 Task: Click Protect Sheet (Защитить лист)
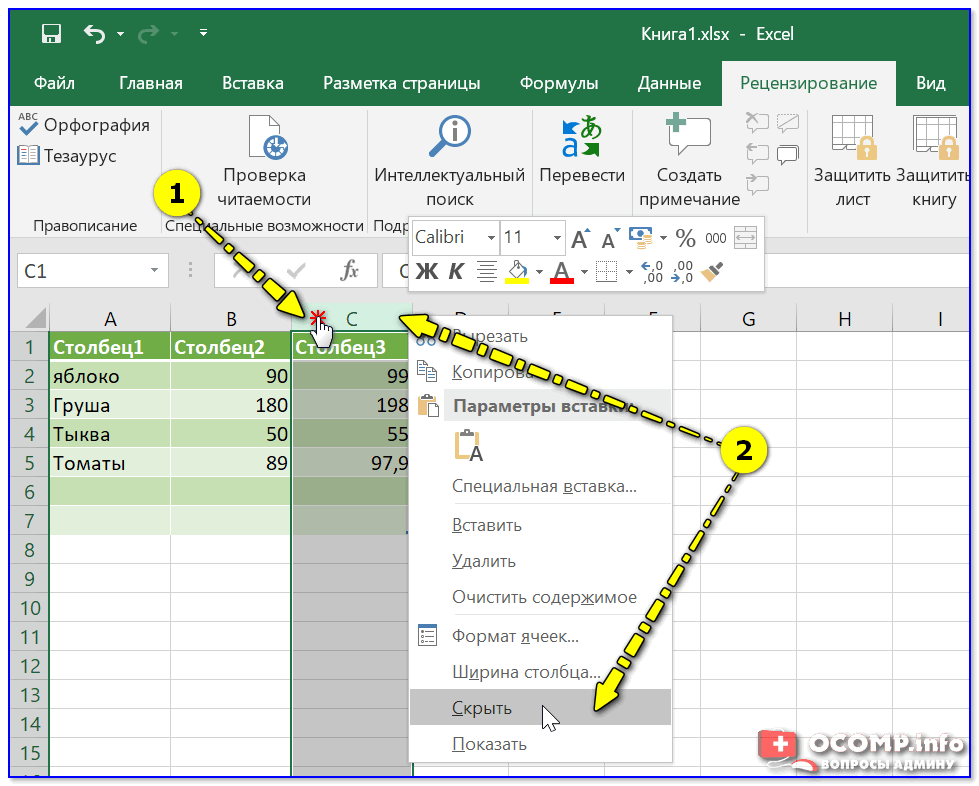[852, 160]
